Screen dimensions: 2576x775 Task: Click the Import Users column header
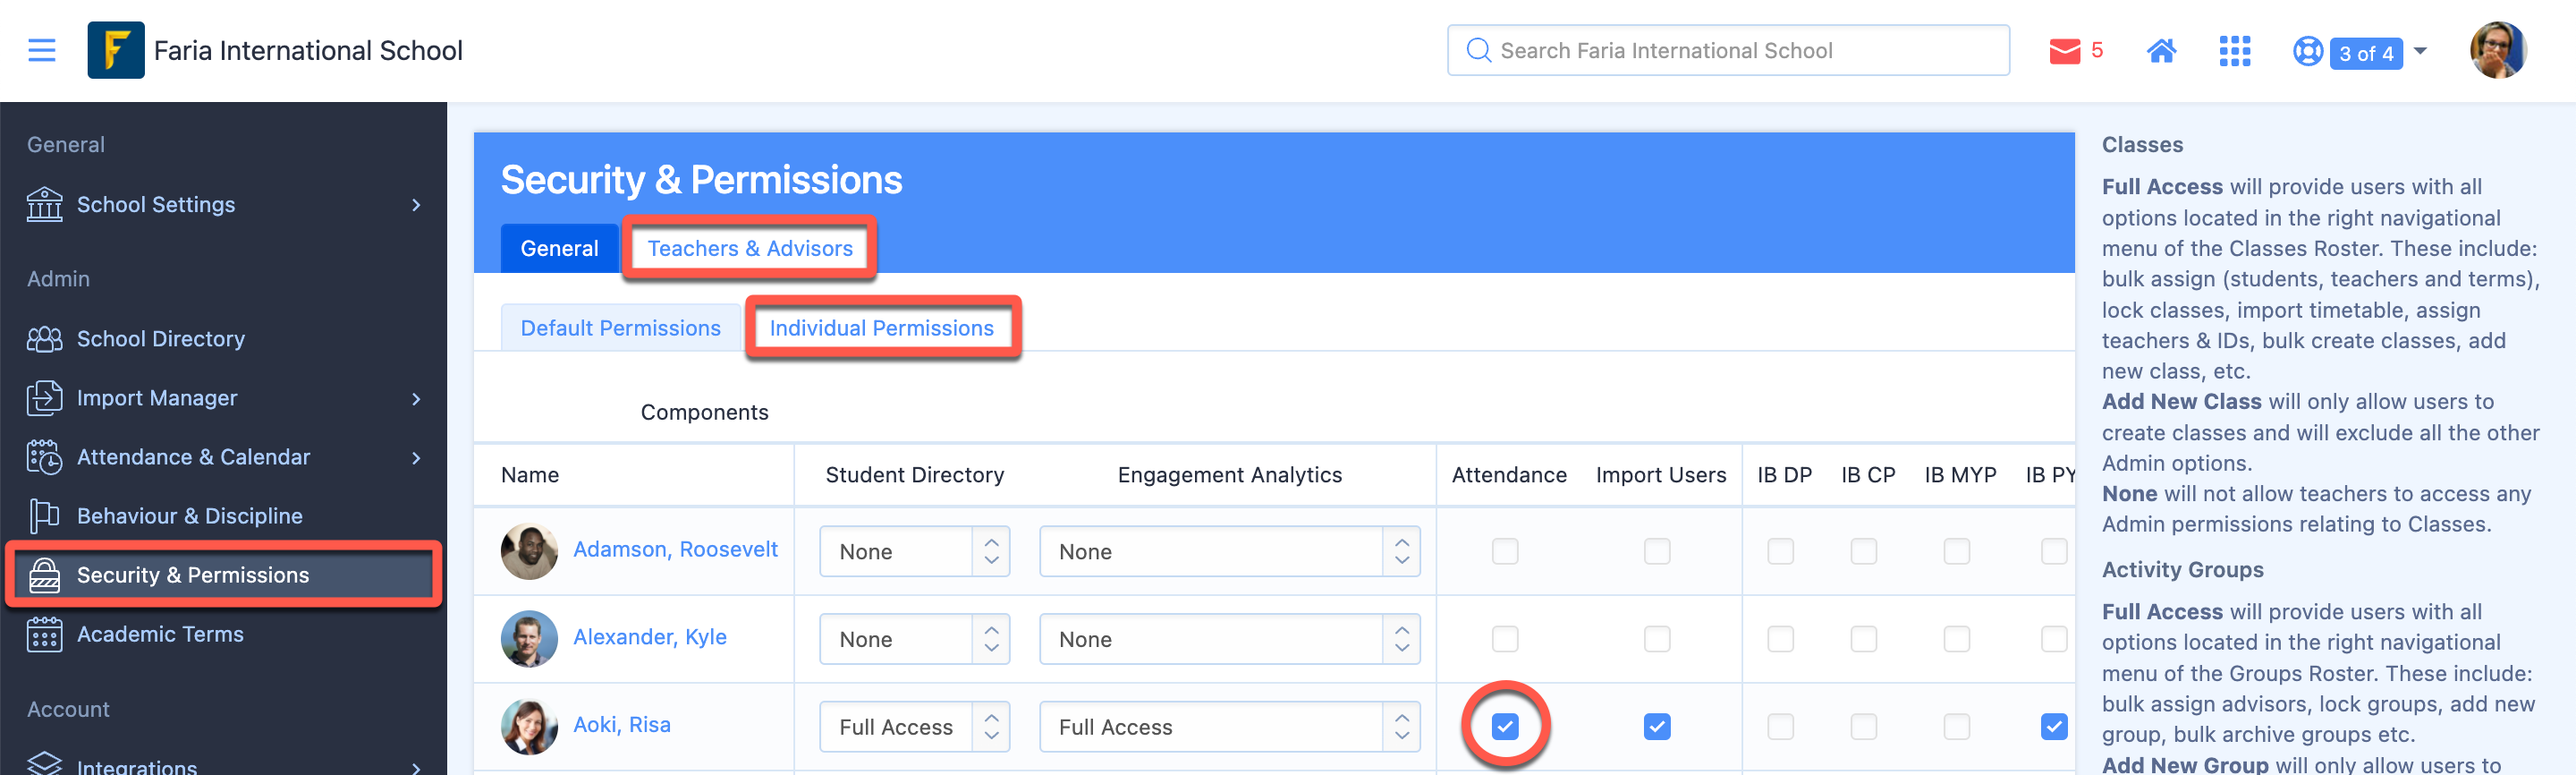(1660, 475)
